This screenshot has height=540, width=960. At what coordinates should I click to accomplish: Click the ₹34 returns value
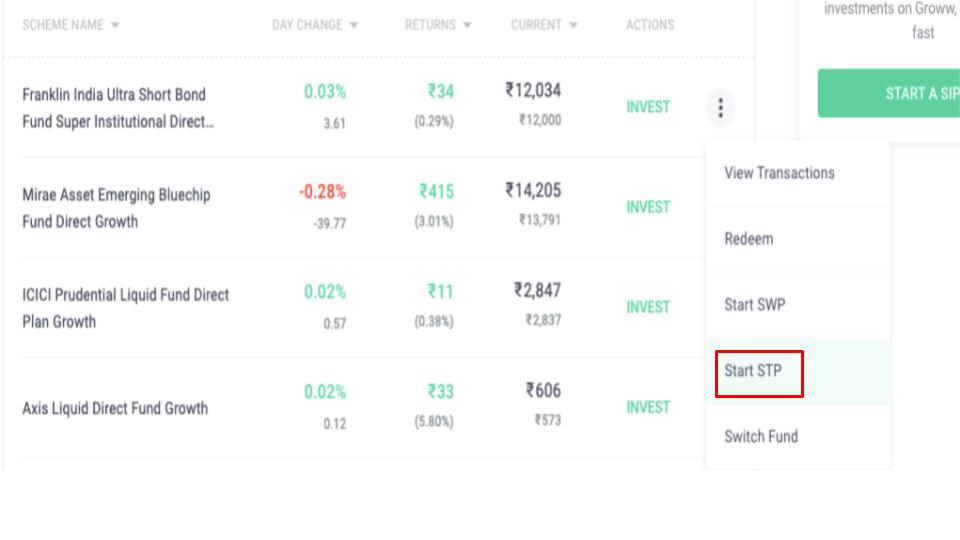[441, 92]
